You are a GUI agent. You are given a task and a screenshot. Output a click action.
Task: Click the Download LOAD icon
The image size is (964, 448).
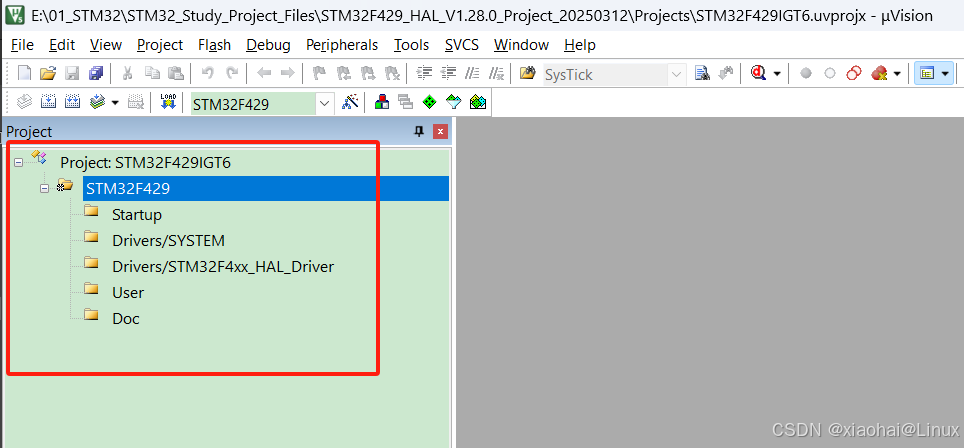point(167,101)
